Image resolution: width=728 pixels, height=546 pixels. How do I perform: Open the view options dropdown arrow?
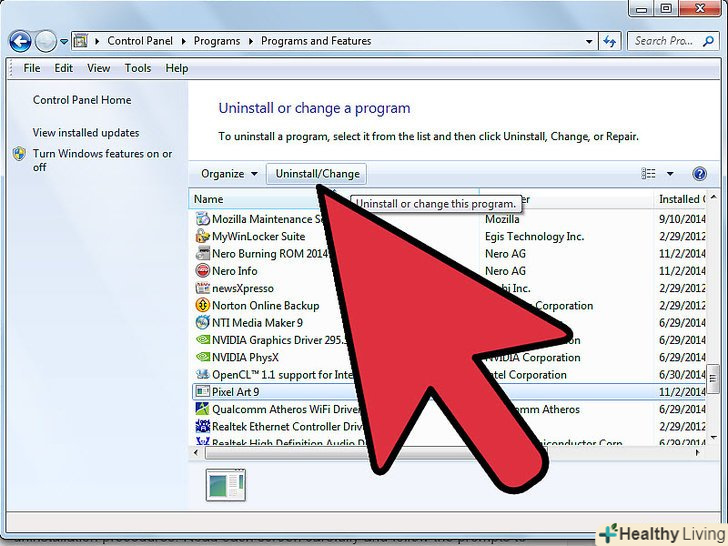click(670, 174)
